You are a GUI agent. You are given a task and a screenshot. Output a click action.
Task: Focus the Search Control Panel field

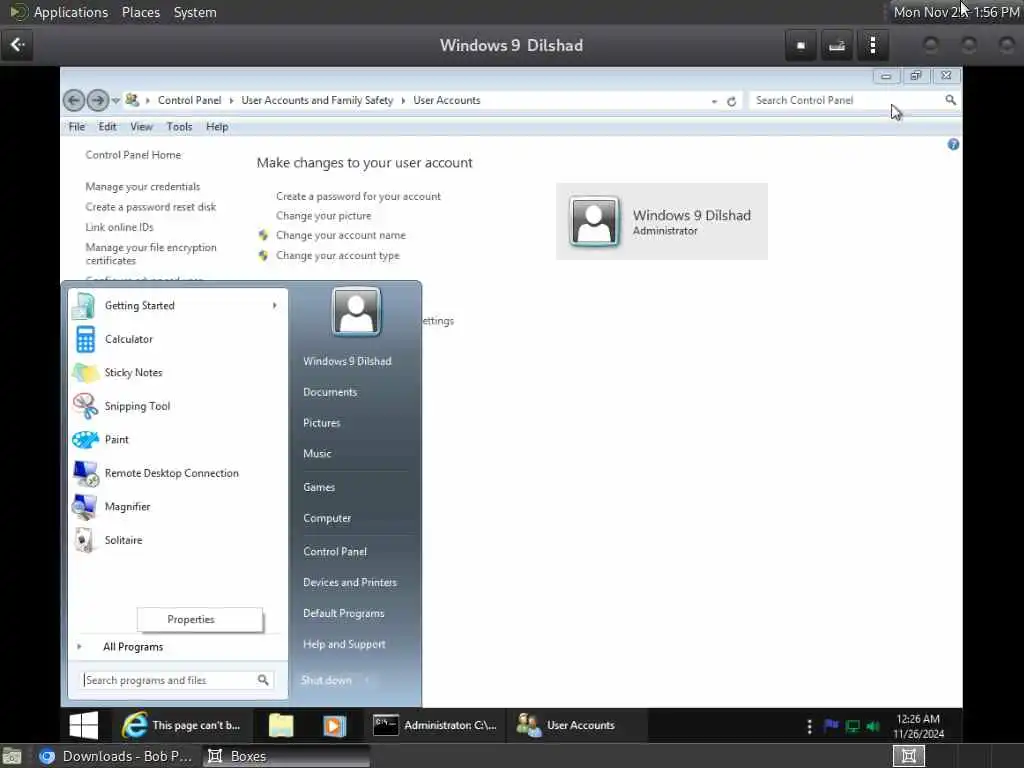tap(847, 100)
